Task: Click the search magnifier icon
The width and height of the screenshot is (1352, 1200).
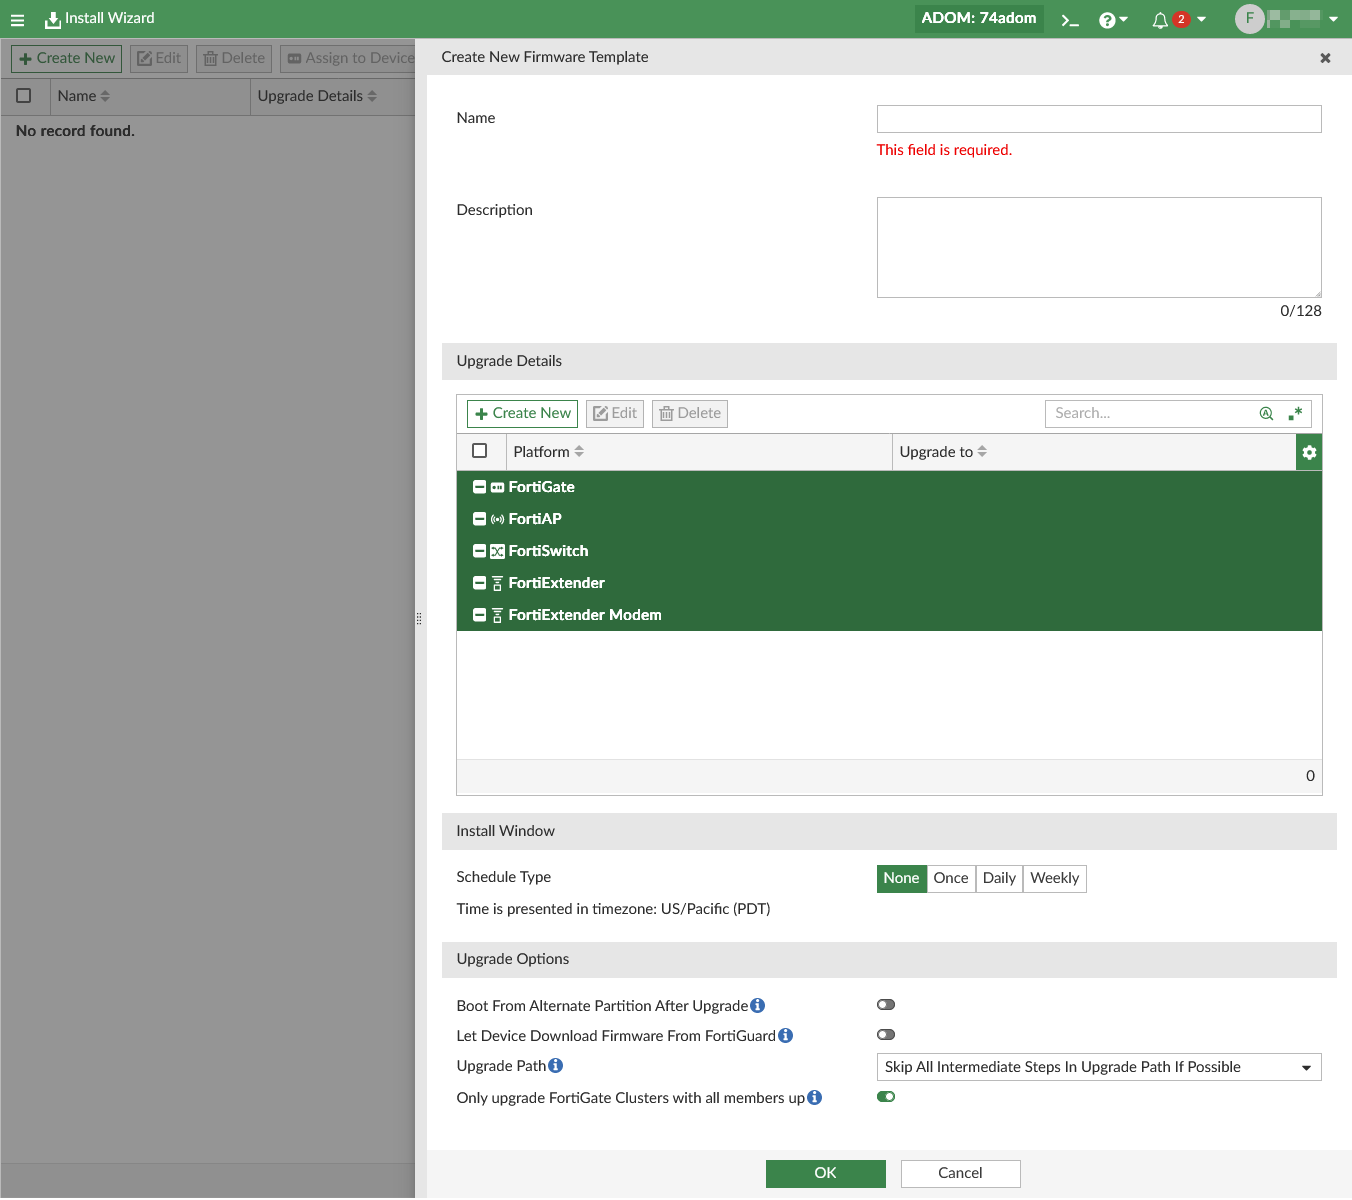Action: [x=1266, y=413]
